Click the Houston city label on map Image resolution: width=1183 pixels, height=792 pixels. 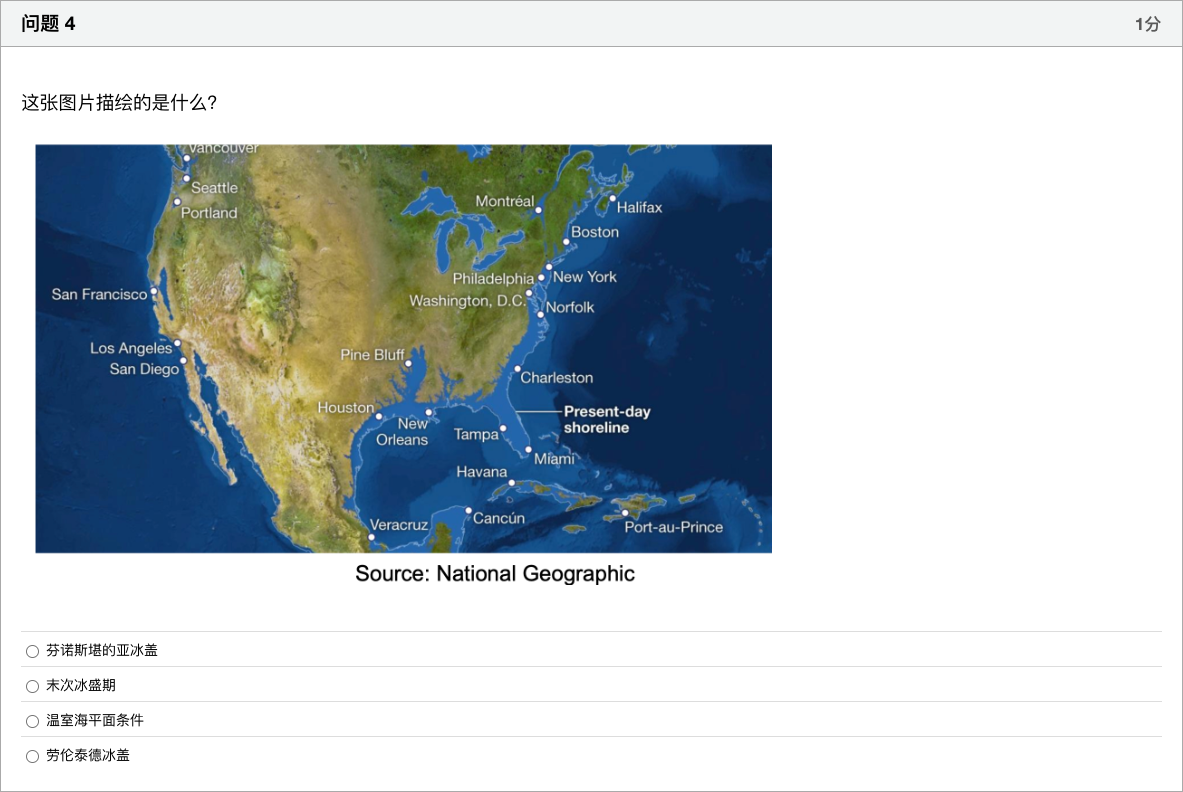[x=346, y=407]
